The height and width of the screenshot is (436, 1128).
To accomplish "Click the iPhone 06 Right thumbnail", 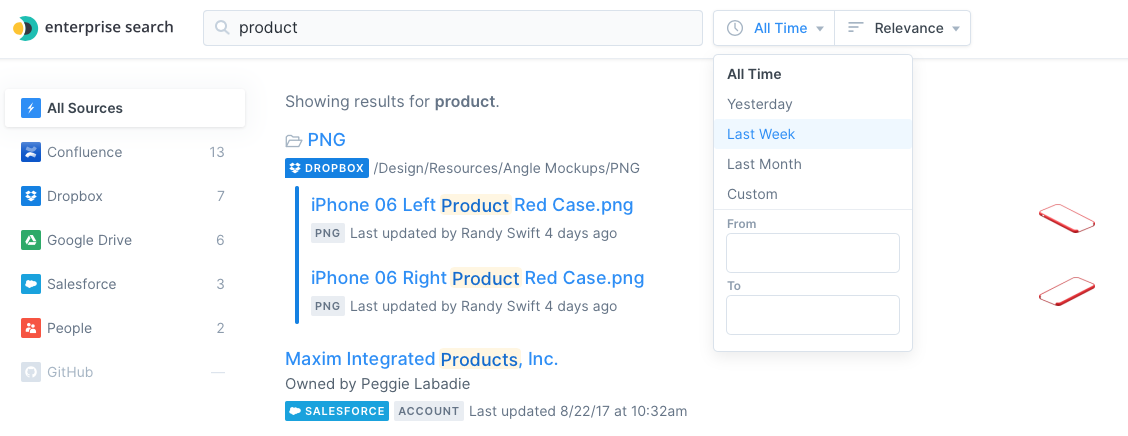I will [1066, 291].
